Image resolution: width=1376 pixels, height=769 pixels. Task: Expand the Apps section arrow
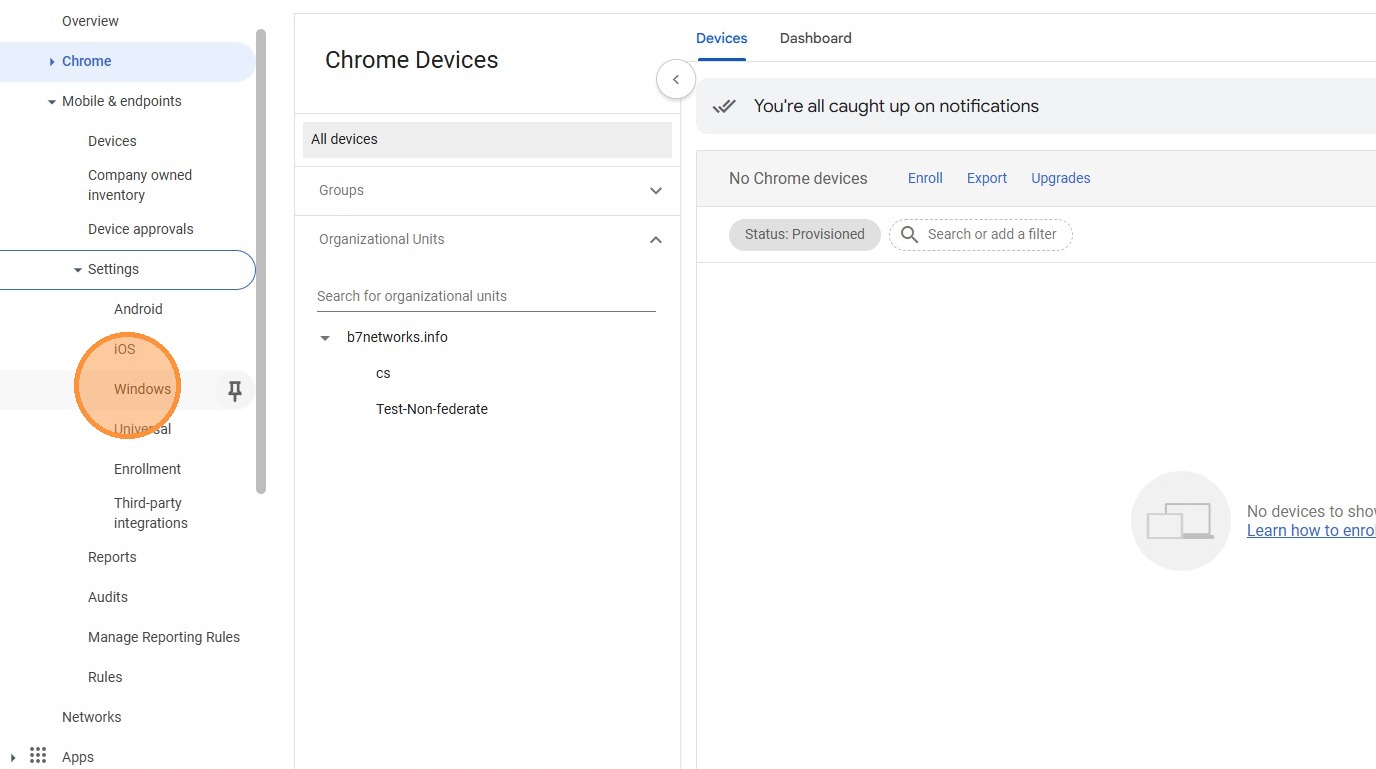(x=13, y=757)
